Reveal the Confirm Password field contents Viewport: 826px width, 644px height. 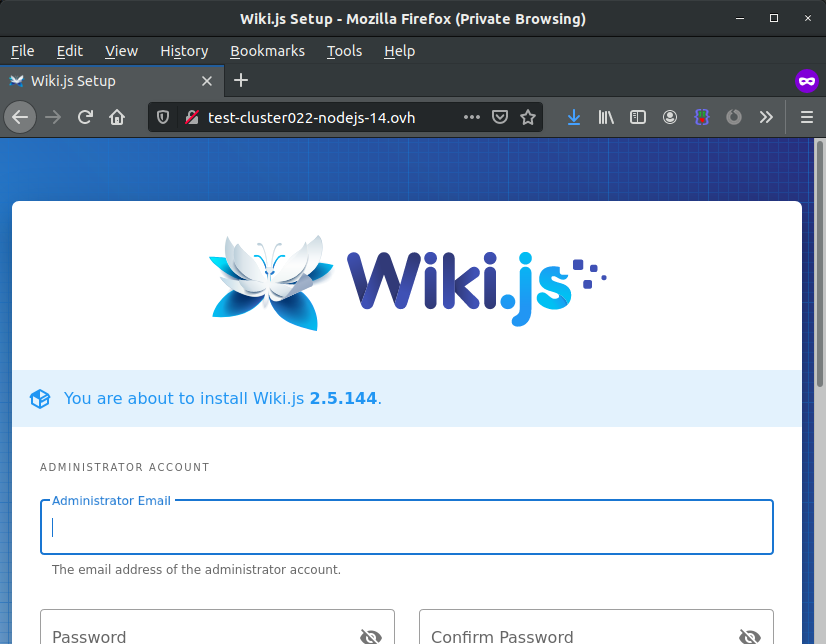(x=749, y=636)
